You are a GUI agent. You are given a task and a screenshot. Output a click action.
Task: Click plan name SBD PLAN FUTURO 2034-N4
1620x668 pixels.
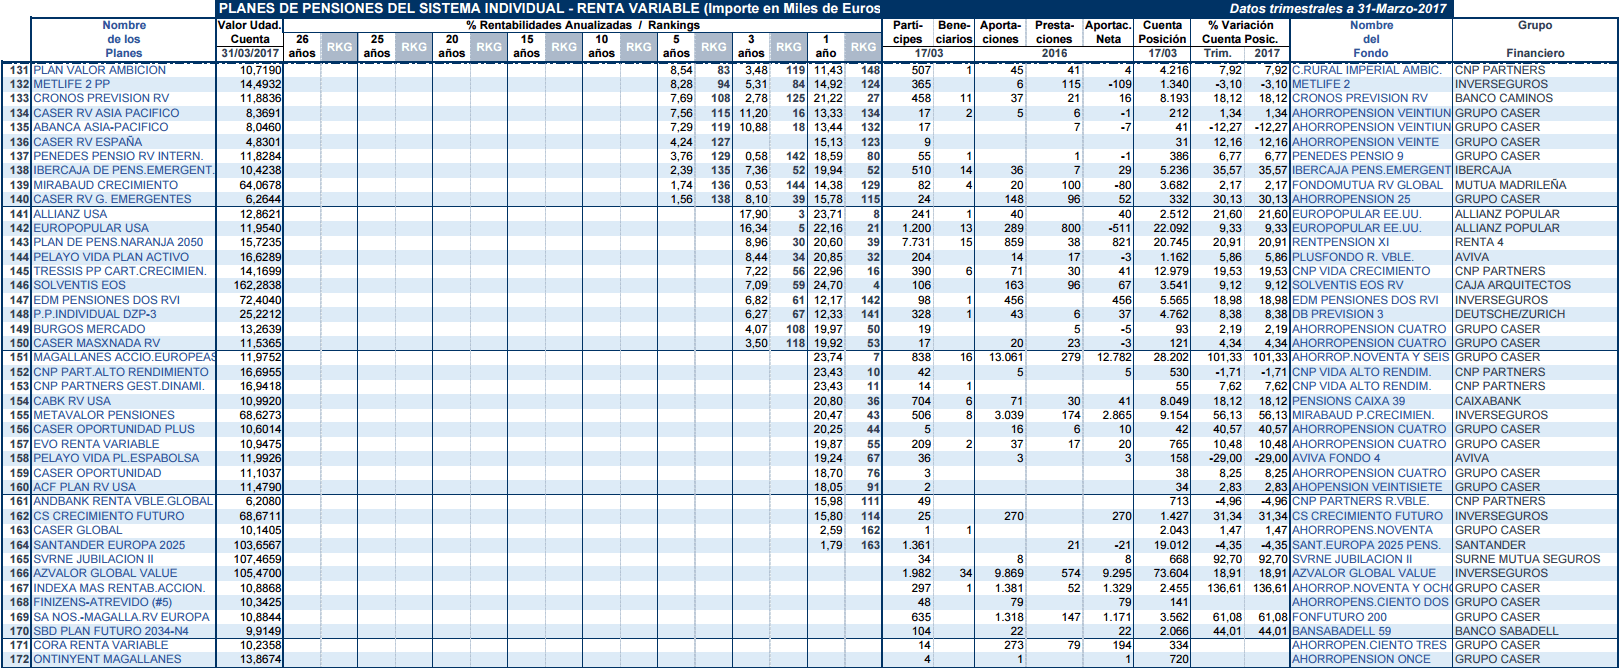[111, 631]
